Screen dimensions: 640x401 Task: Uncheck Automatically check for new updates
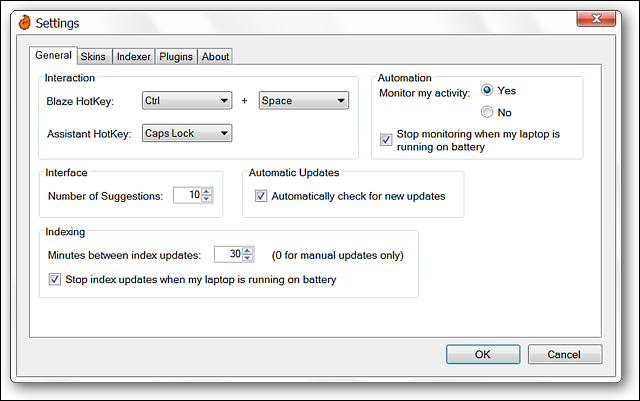pos(261,196)
